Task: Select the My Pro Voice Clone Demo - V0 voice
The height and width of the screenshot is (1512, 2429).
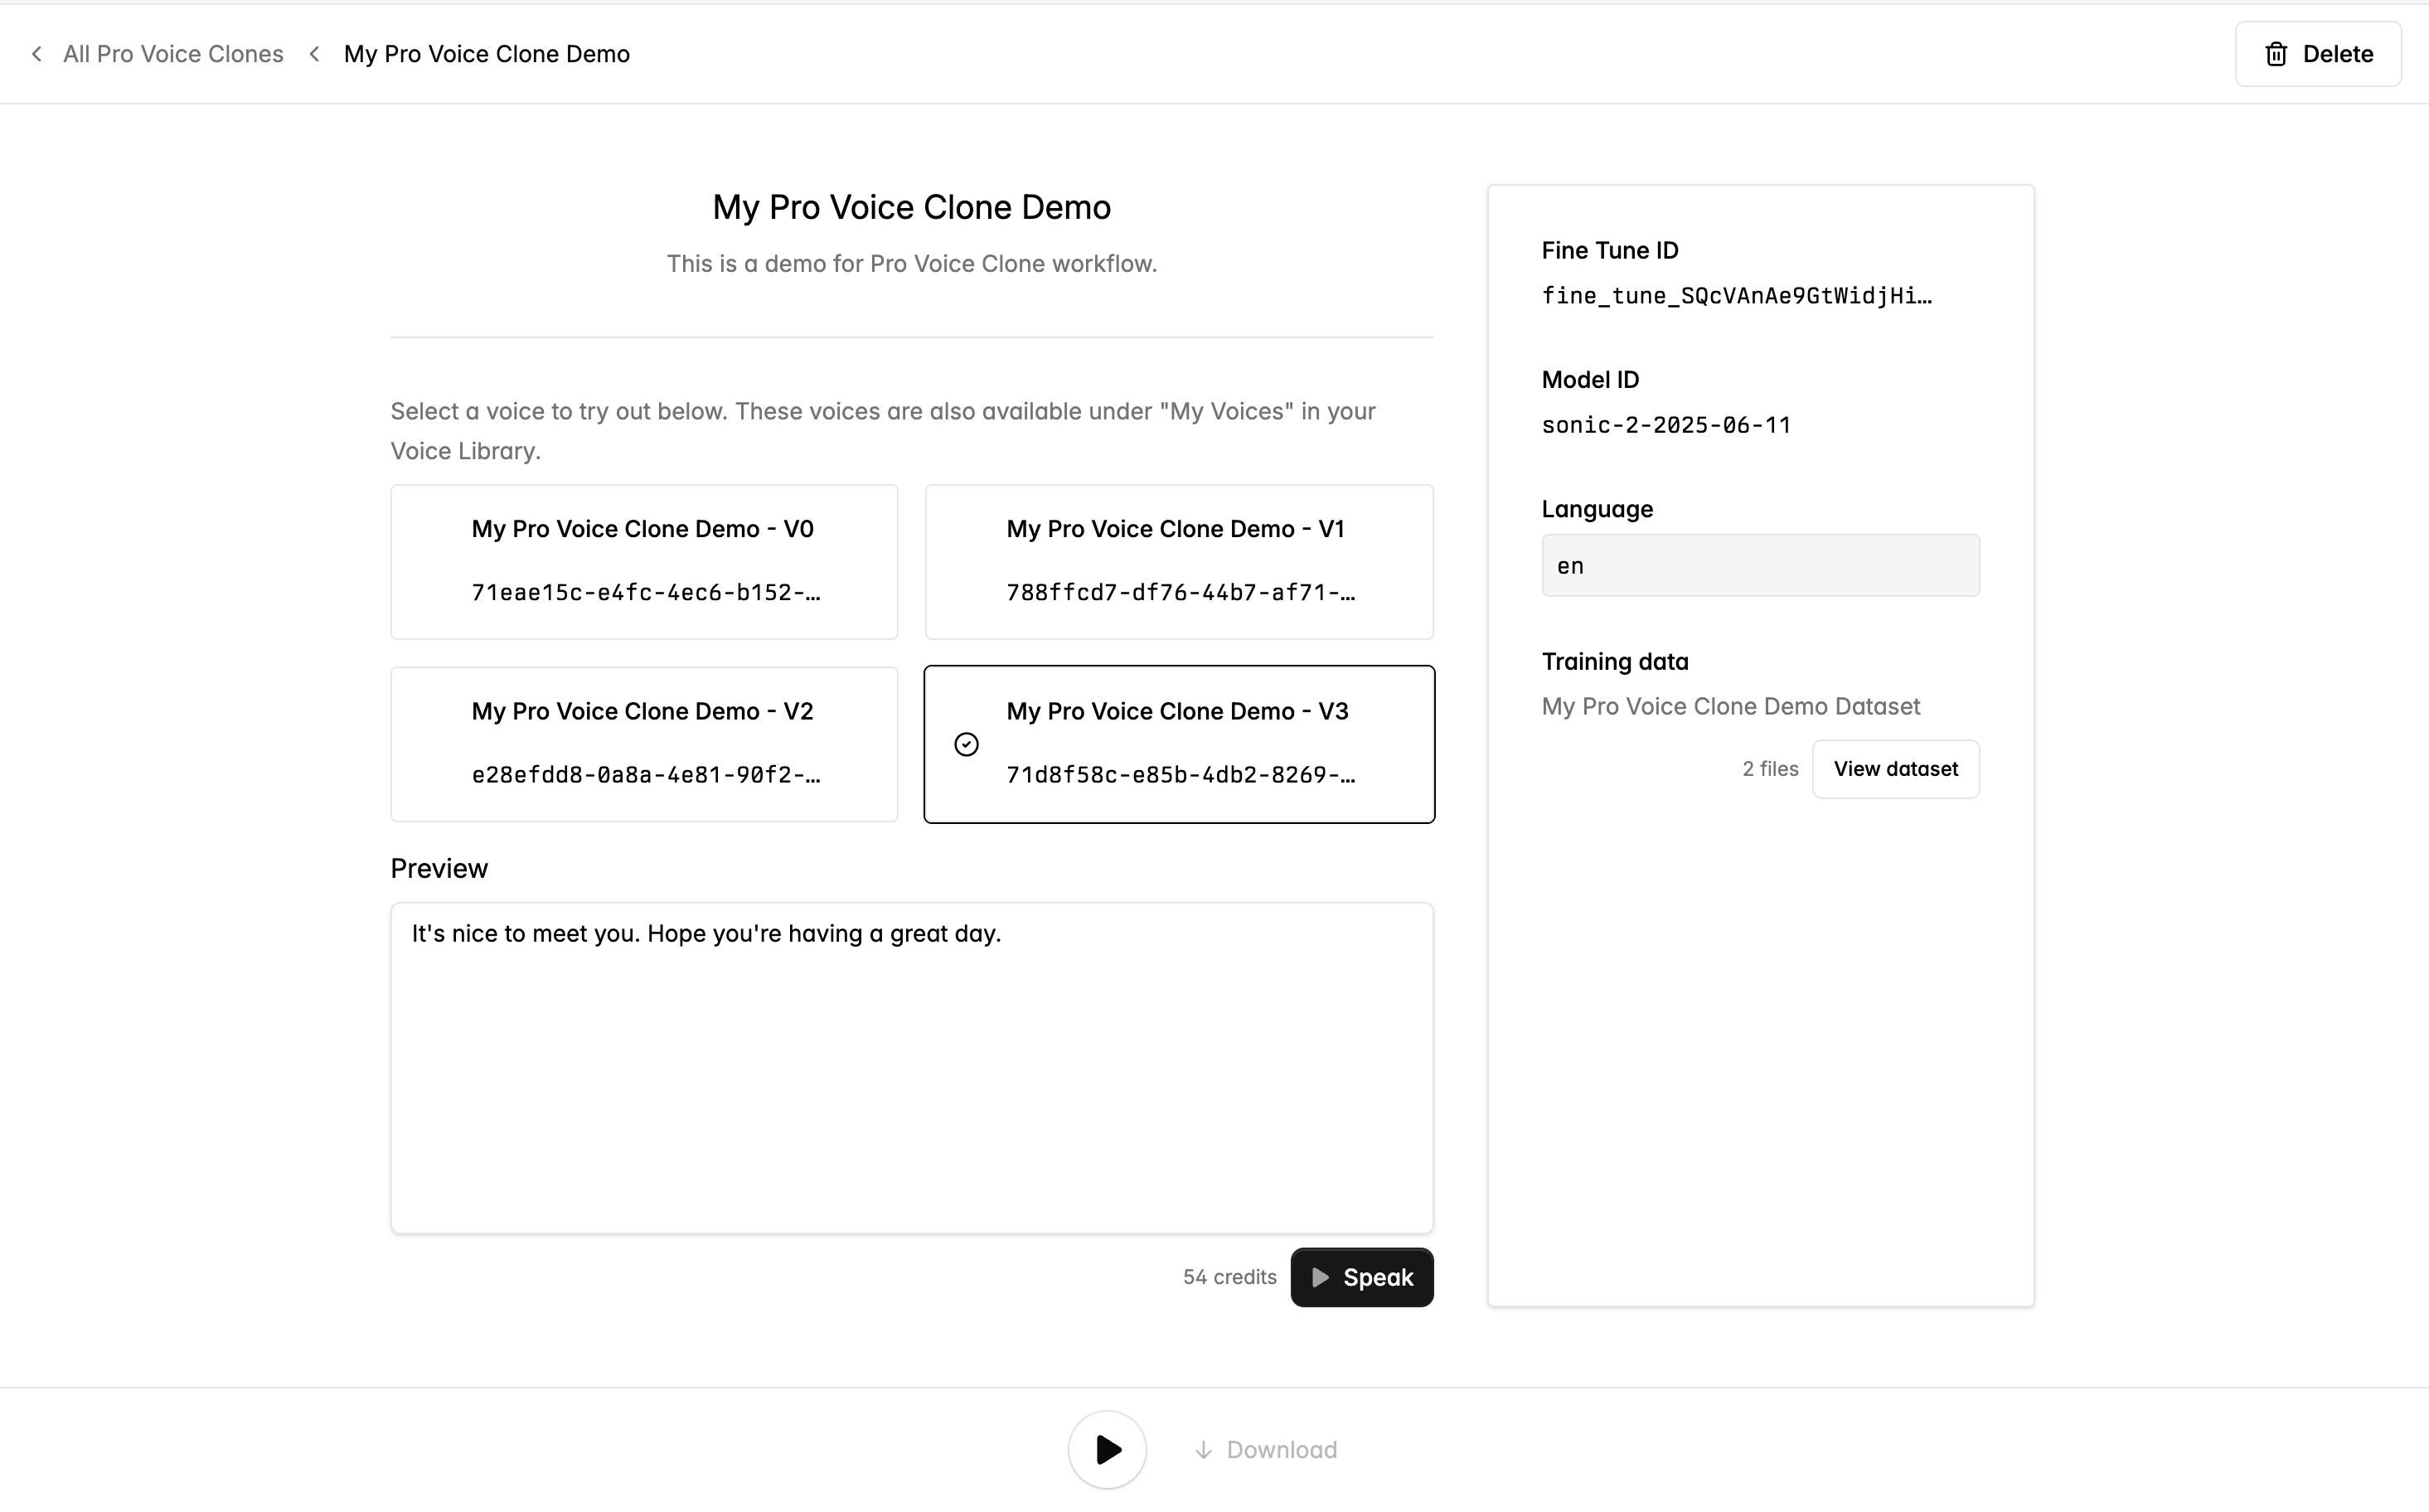Action: tap(644, 562)
